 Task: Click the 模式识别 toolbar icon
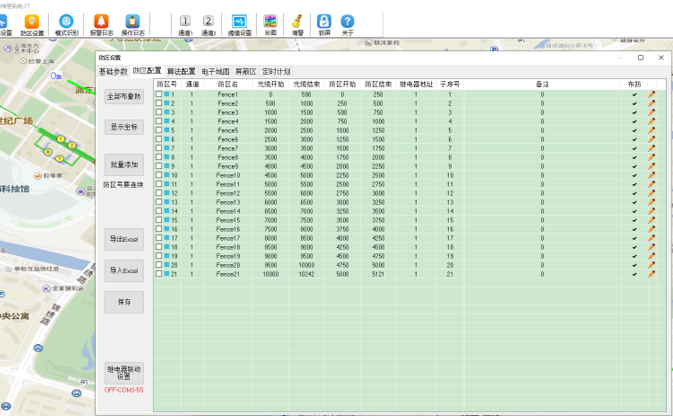[66, 24]
